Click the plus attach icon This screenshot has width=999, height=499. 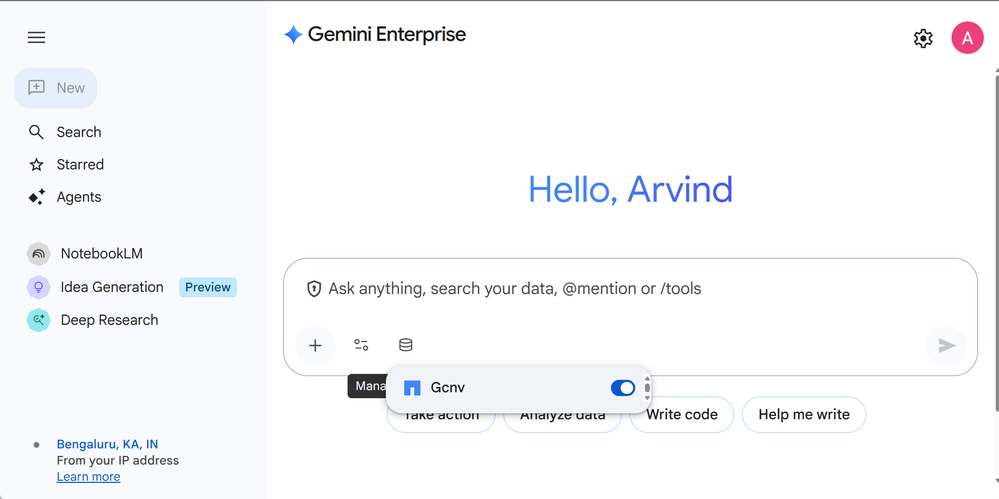click(315, 345)
